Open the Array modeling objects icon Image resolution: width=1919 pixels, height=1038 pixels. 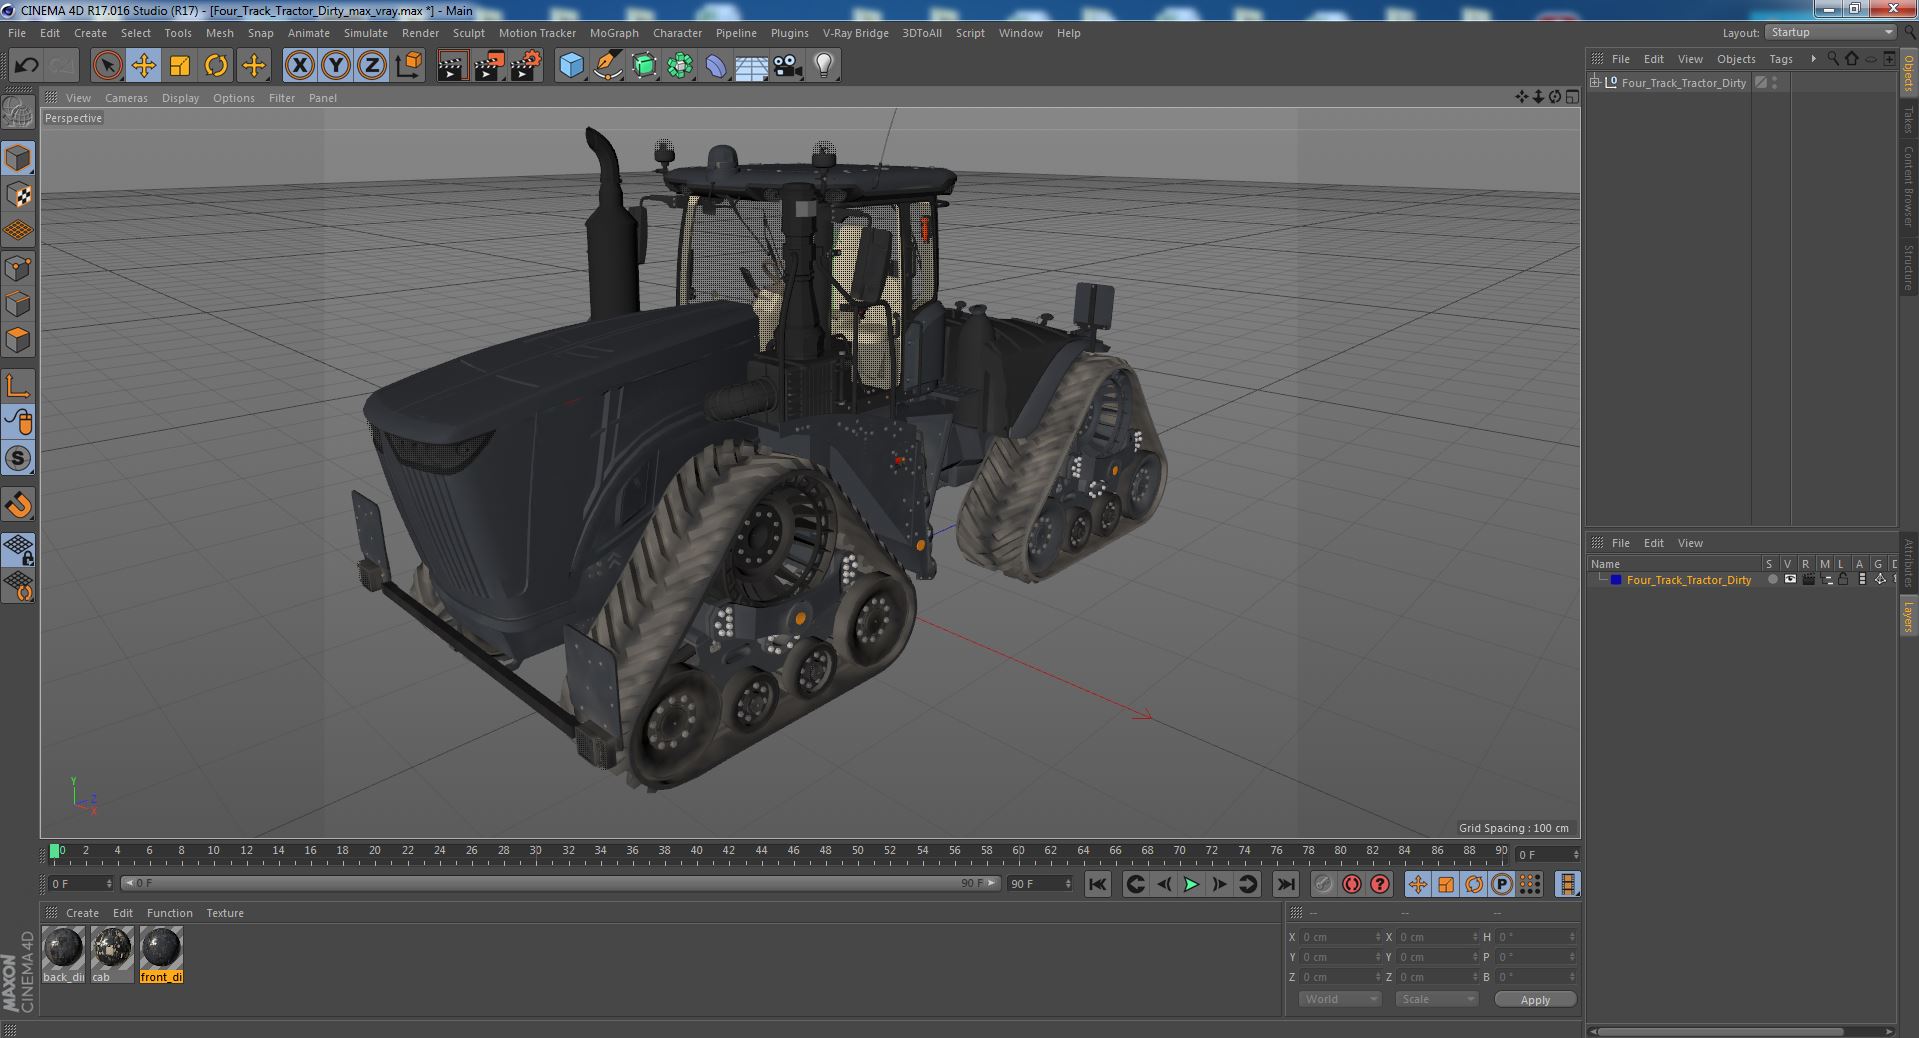[x=680, y=66]
